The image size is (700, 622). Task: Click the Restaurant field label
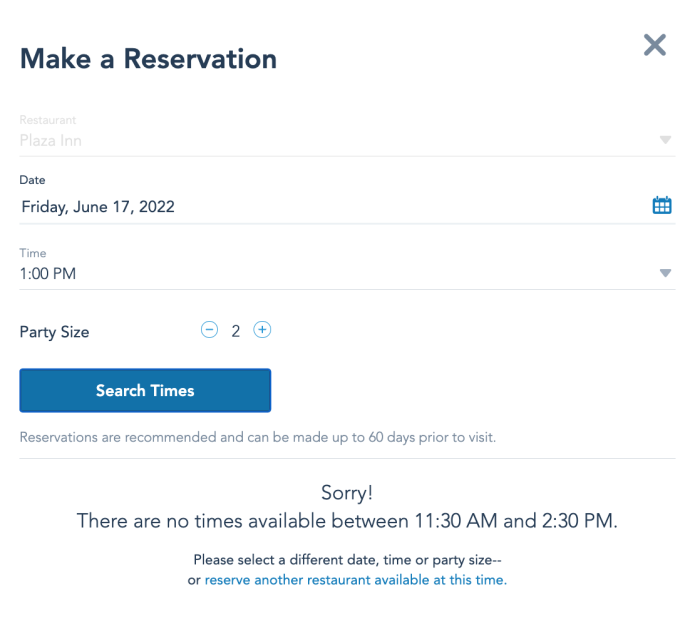48,120
